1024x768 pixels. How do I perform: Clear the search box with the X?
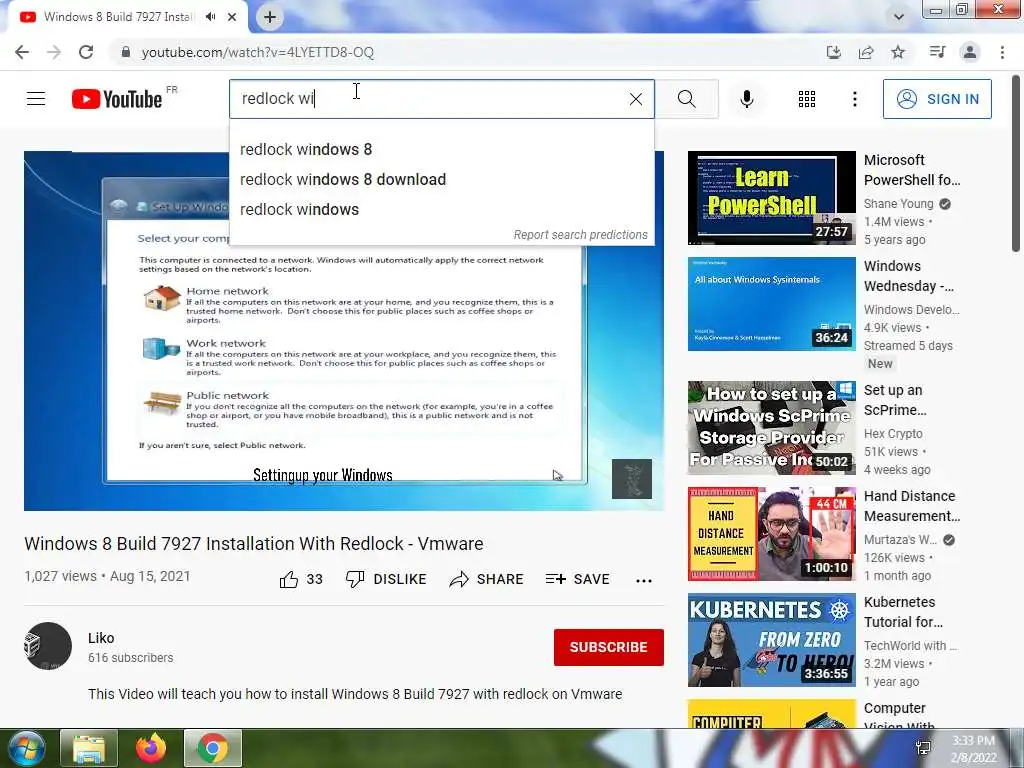pyautogui.click(x=635, y=99)
